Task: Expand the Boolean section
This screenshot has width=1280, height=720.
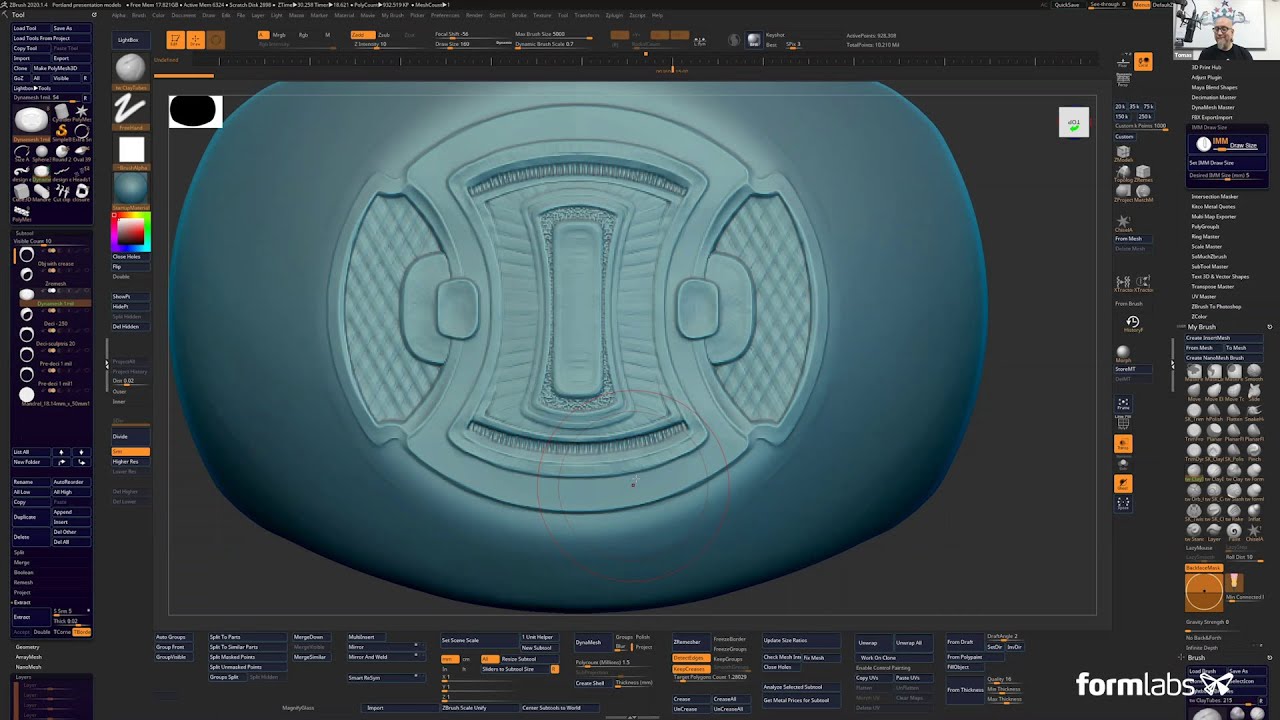Action: (x=23, y=572)
